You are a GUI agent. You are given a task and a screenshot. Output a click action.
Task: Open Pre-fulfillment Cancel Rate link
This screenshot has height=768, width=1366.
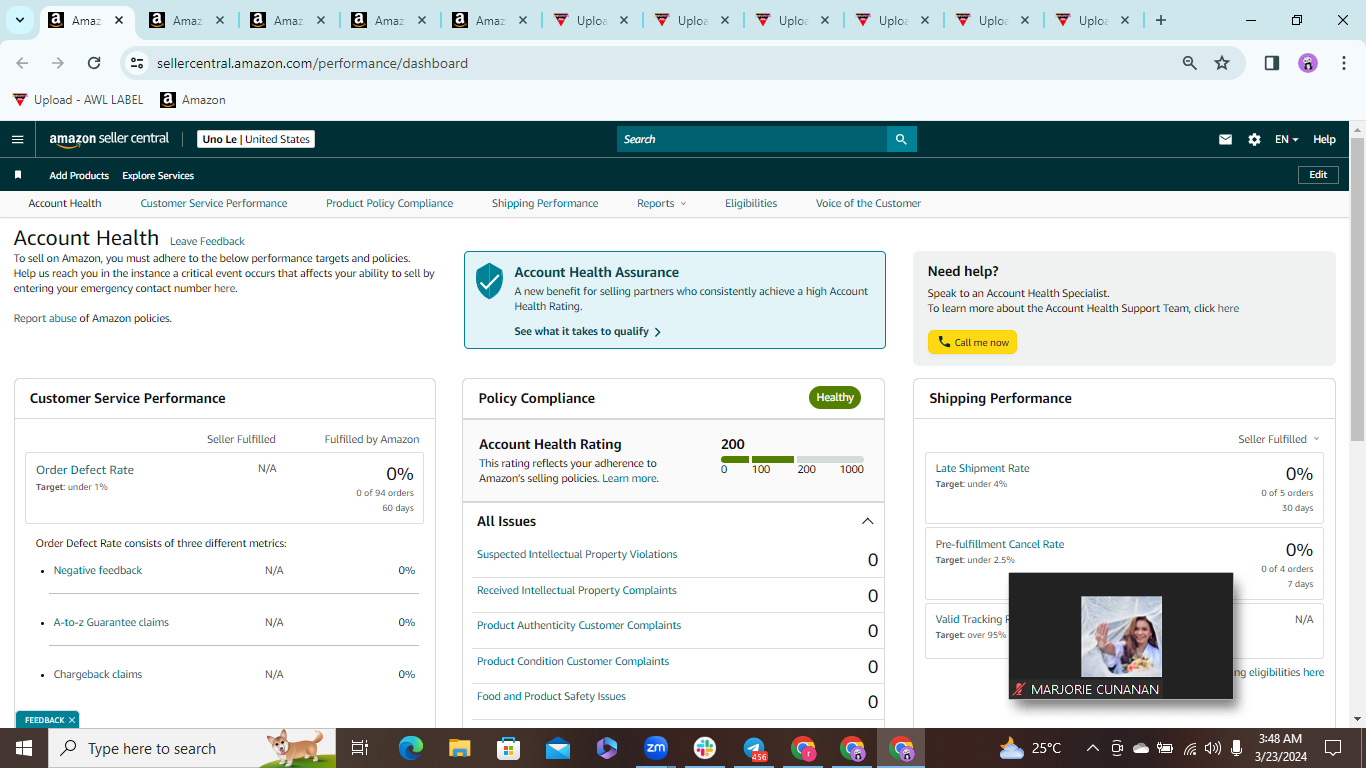pyautogui.click(x=1000, y=544)
